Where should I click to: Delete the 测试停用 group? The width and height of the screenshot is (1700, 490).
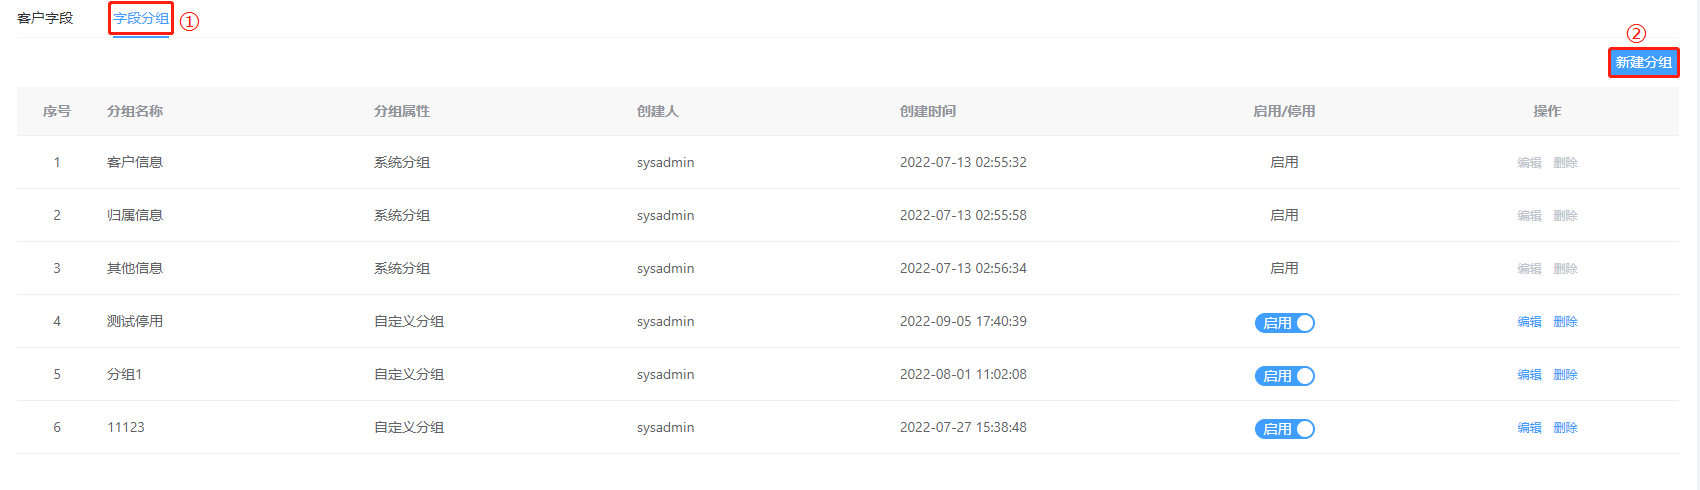point(1565,322)
